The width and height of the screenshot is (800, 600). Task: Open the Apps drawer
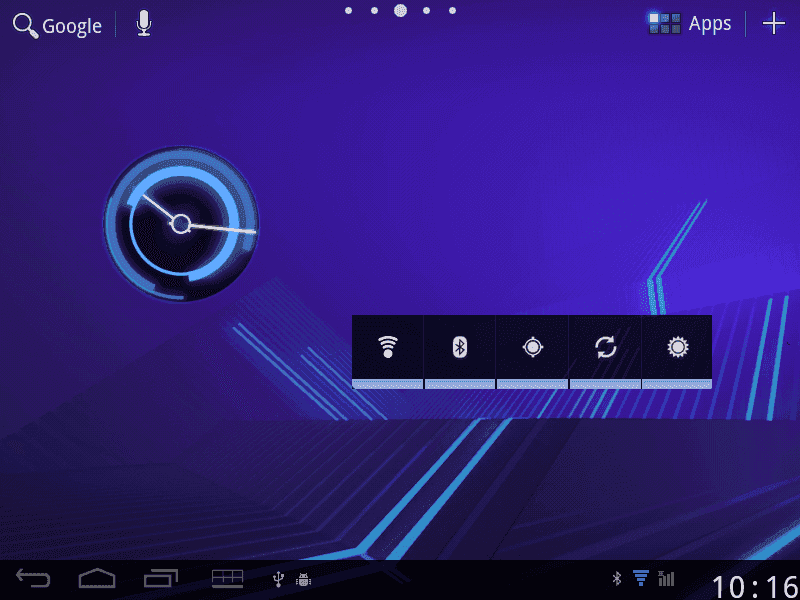point(690,23)
